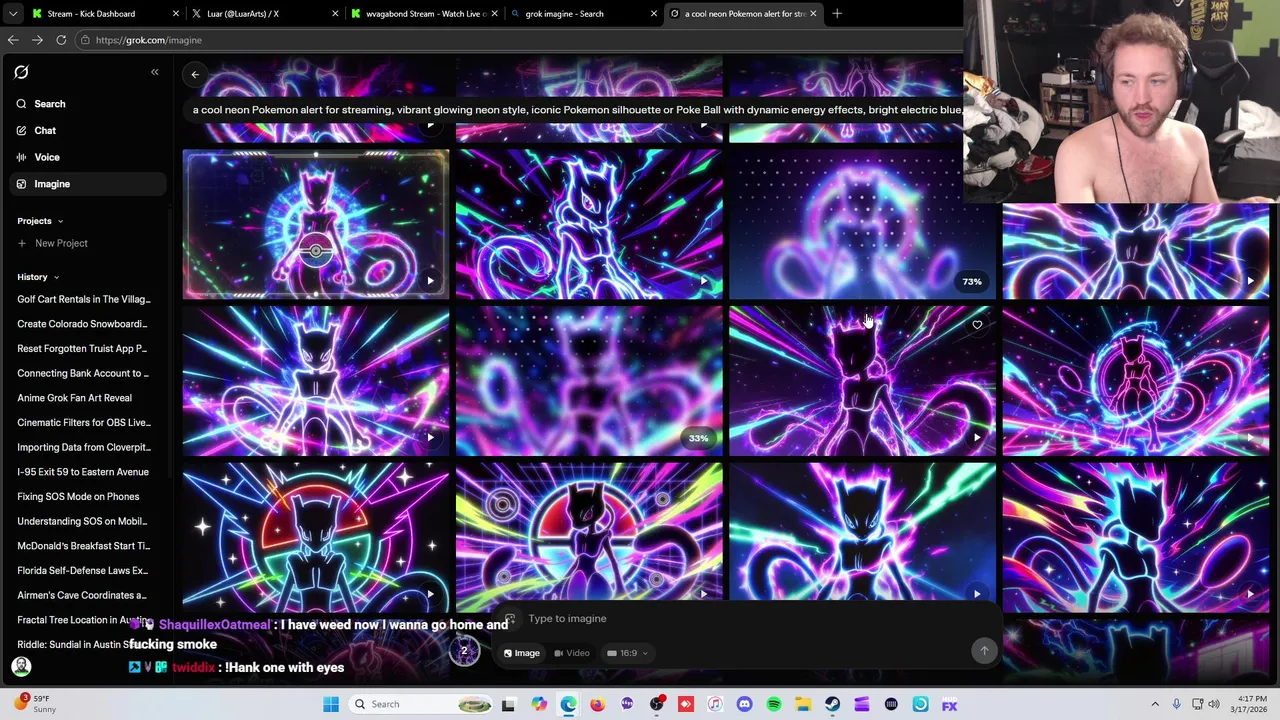Open "I-95 Exit 59 to Eastern Avenue" history entry

point(83,472)
